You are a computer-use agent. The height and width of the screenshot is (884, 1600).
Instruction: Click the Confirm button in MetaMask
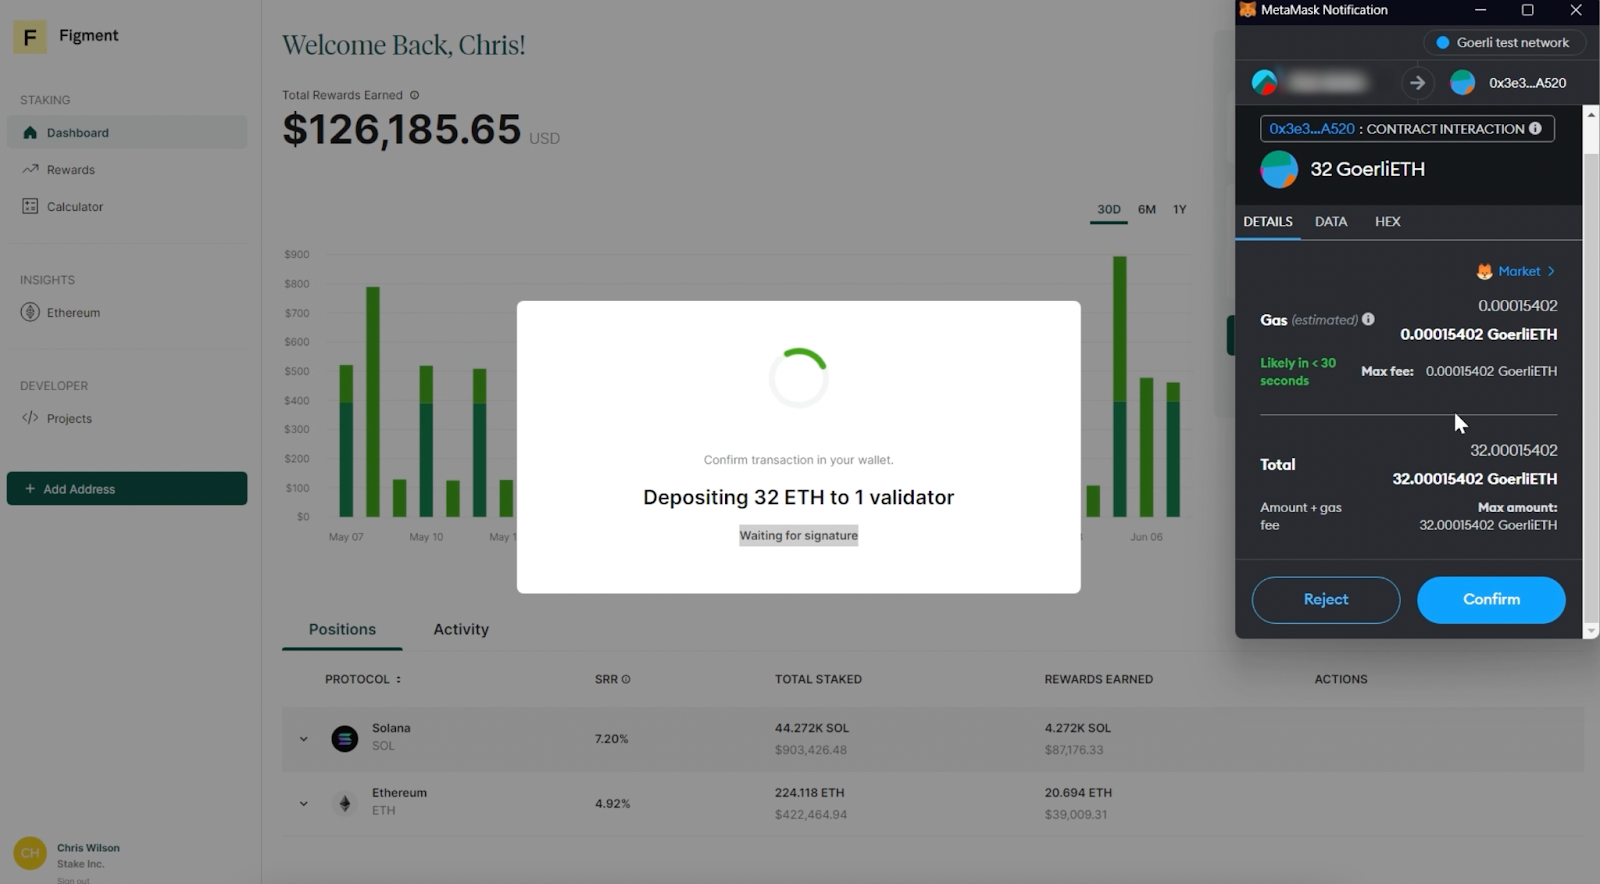point(1491,600)
